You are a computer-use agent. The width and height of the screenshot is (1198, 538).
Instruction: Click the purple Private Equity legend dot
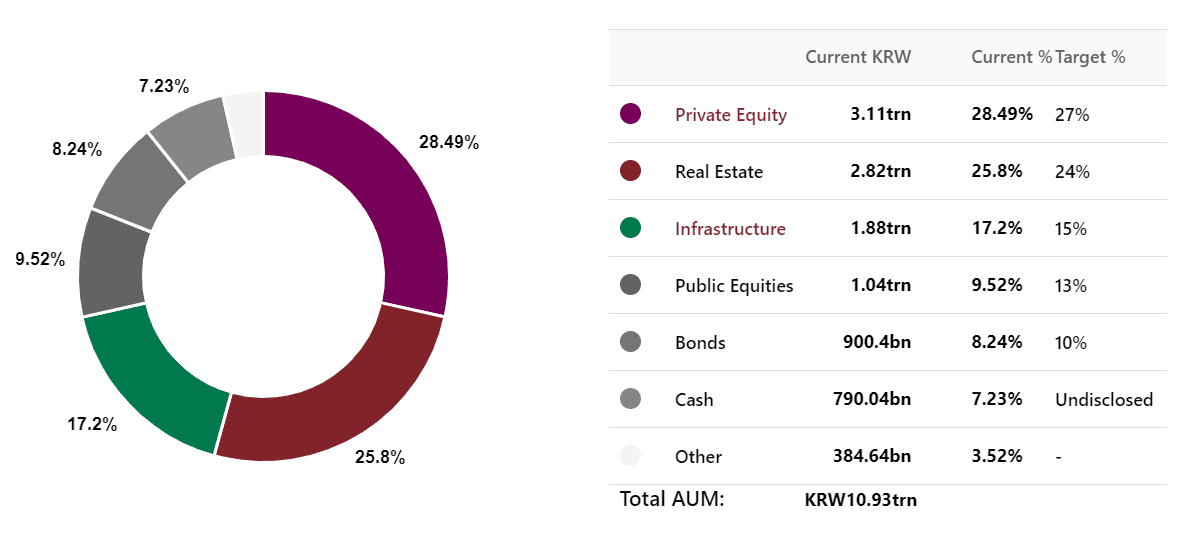click(630, 115)
